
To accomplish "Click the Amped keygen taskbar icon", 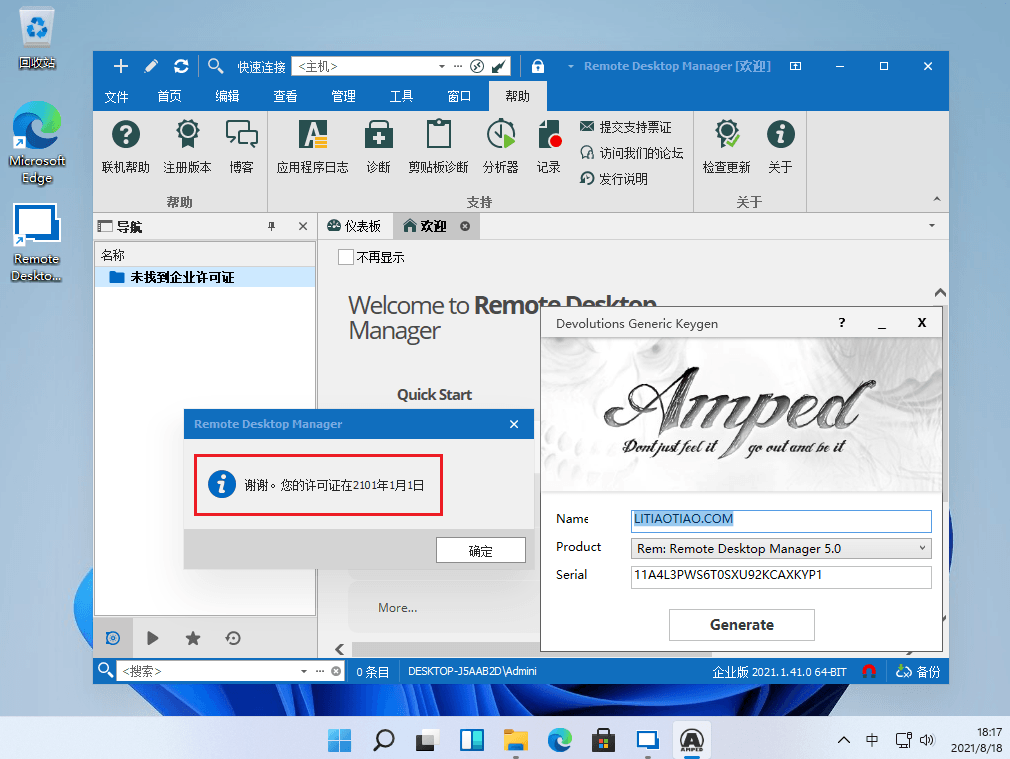I will tap(692, 740).
